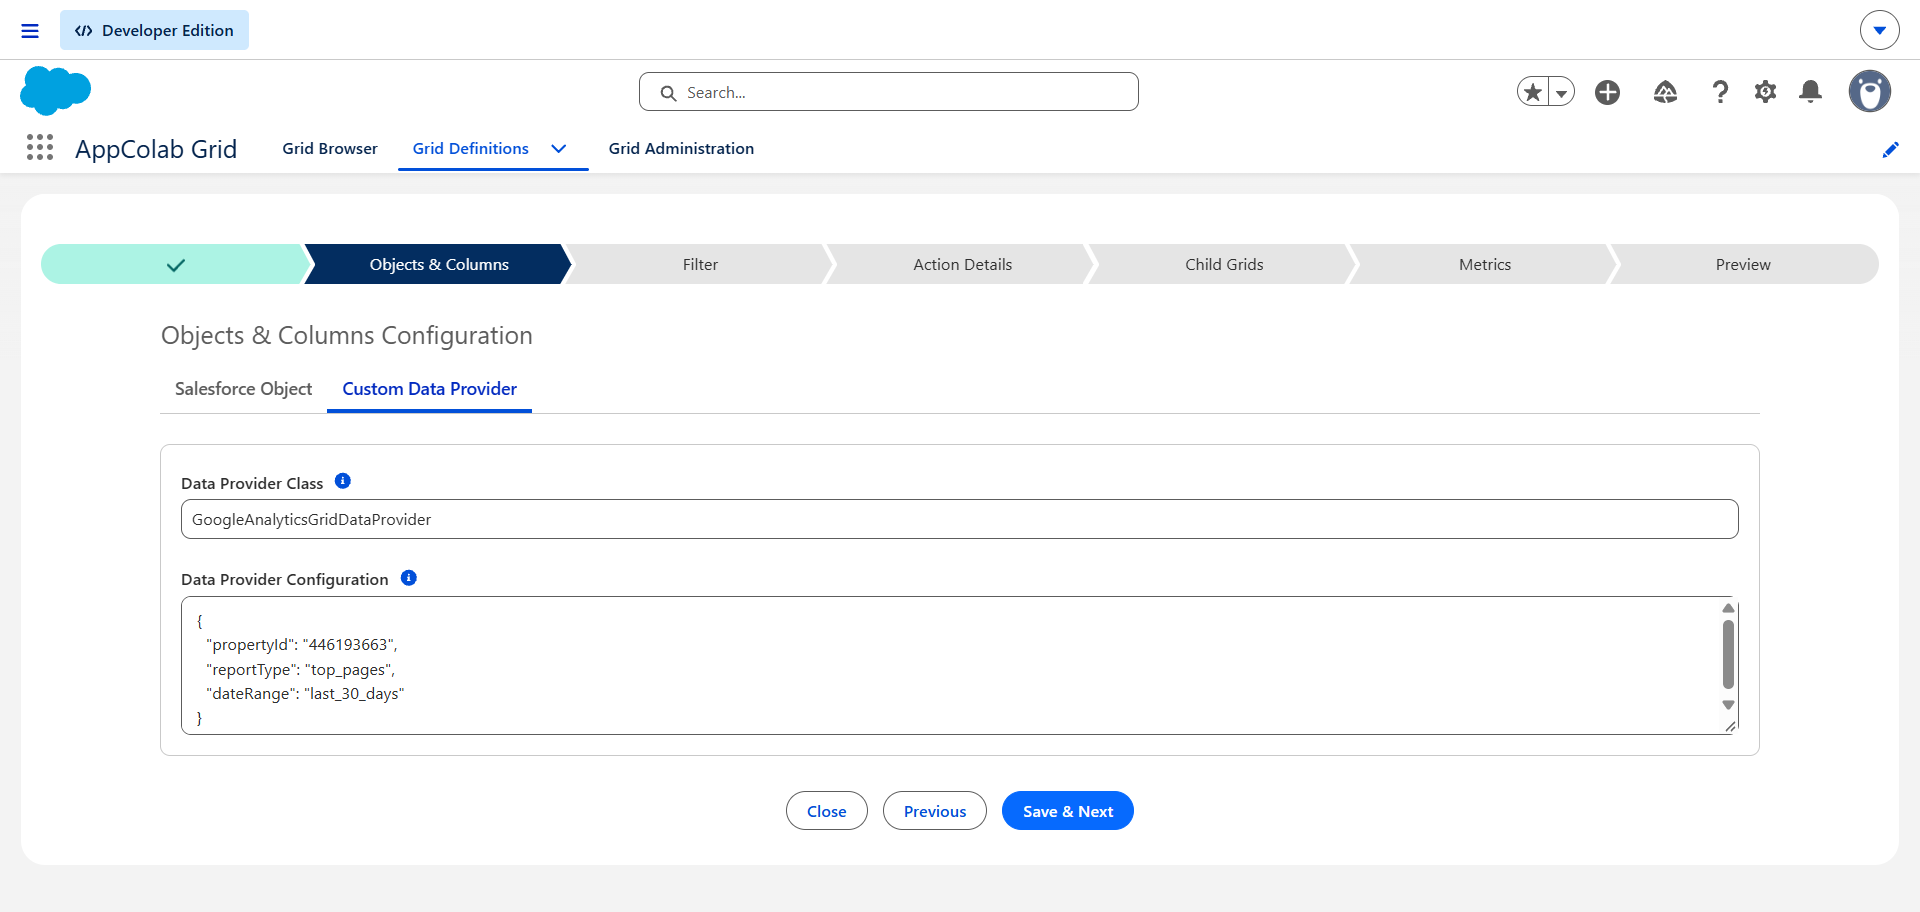Jump to the Filter step
Screen dimensions: 1920x912
[700, 264]
